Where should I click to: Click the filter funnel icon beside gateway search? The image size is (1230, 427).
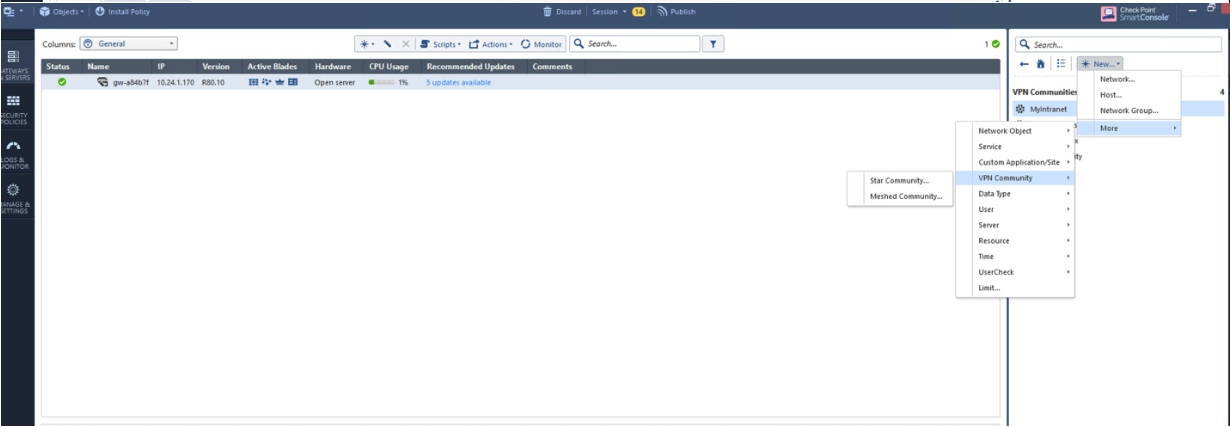pyautogui.click(x=713, y=44)
